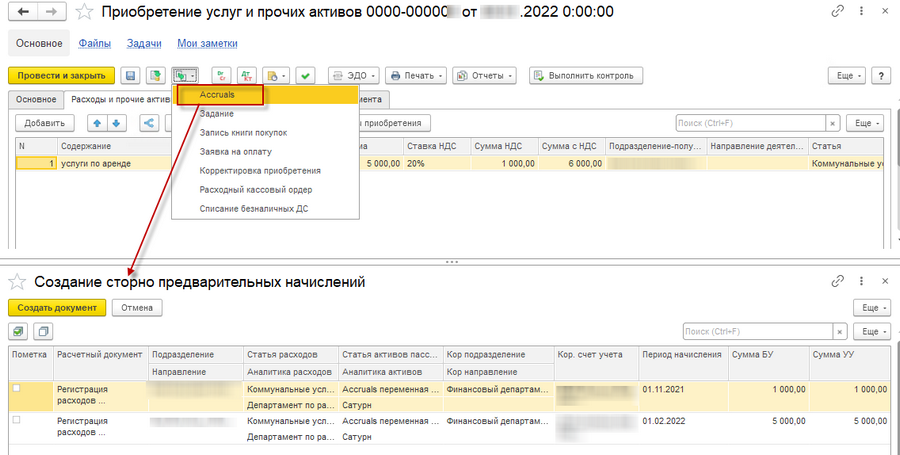Click the Отмена button

click(x=137, y=308)
